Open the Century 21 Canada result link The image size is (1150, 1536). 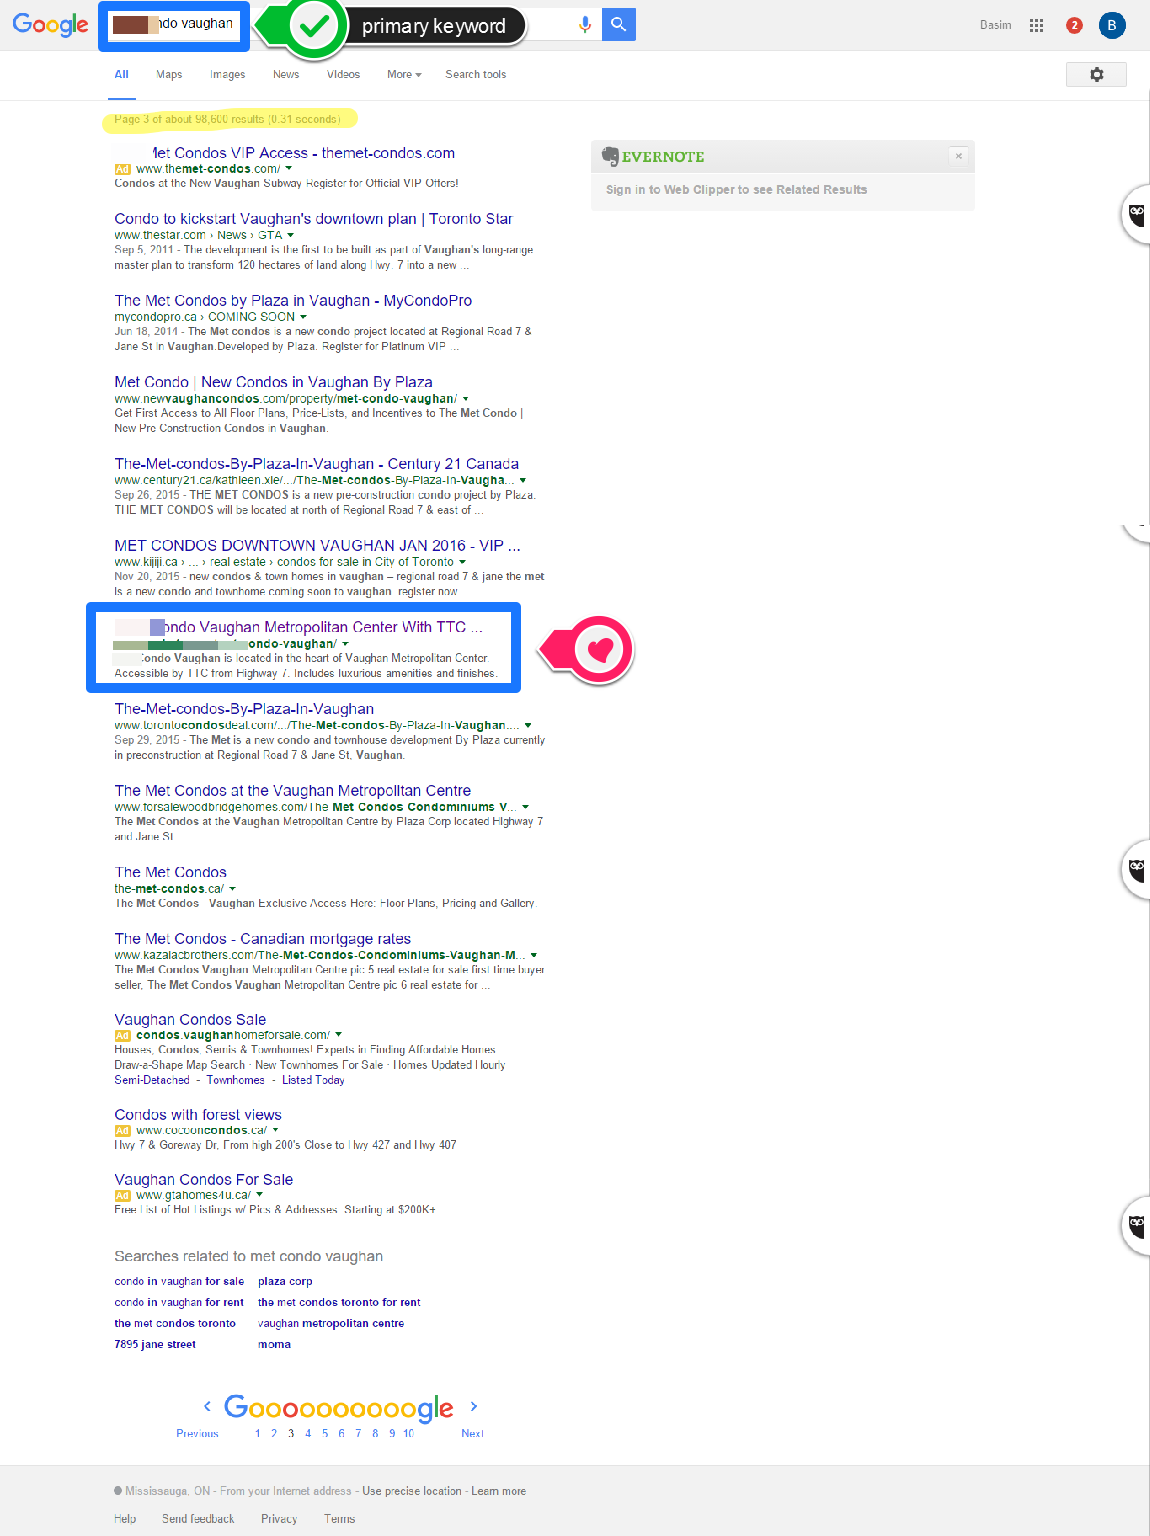point(316,464)
